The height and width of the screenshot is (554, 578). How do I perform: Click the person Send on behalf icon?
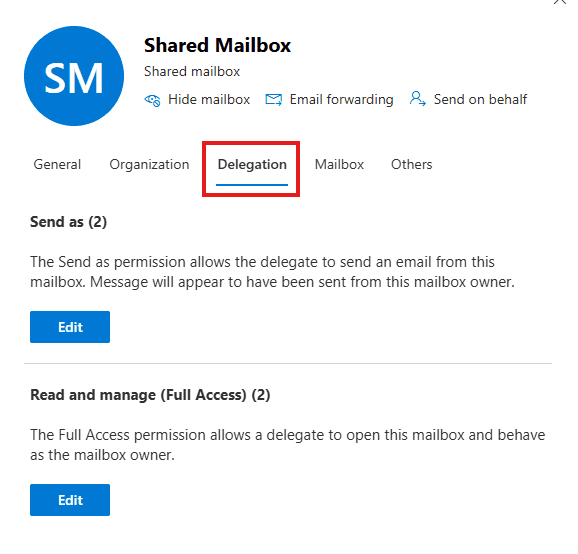[x=417, y=99]
